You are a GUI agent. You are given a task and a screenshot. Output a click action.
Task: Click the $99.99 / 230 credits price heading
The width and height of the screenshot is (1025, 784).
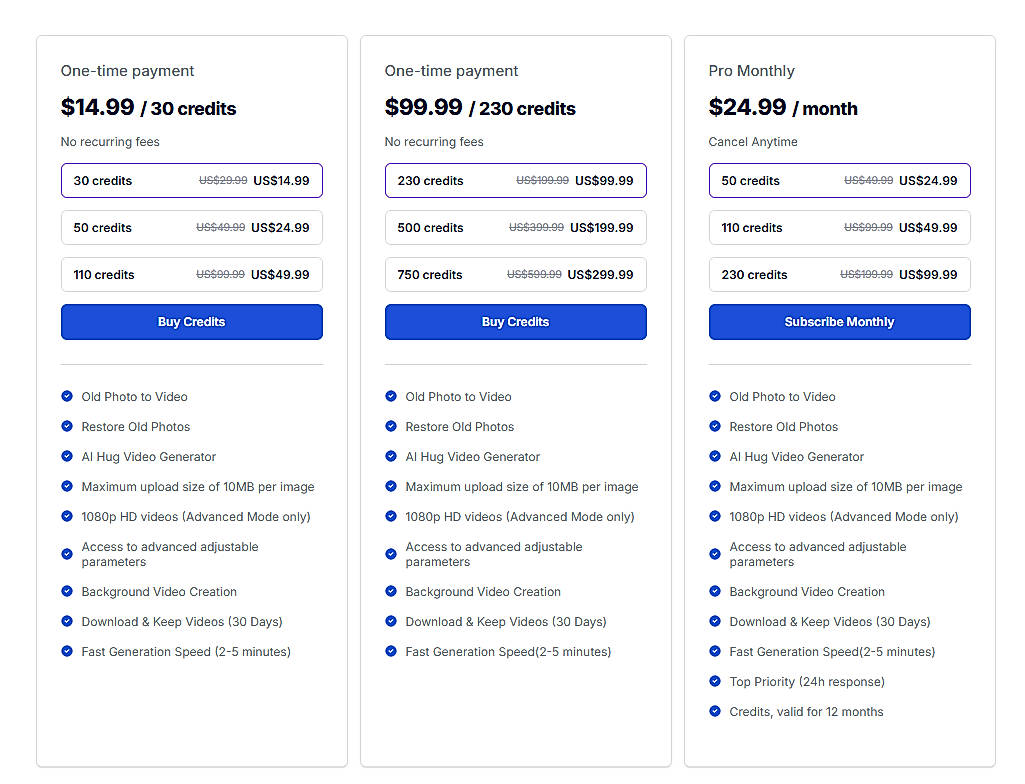tap(480, 107)
